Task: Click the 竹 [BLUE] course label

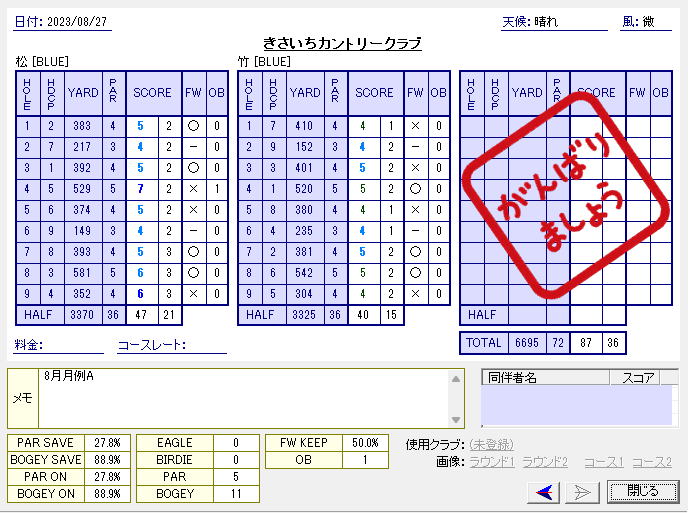Action: [x=264, y=61]
